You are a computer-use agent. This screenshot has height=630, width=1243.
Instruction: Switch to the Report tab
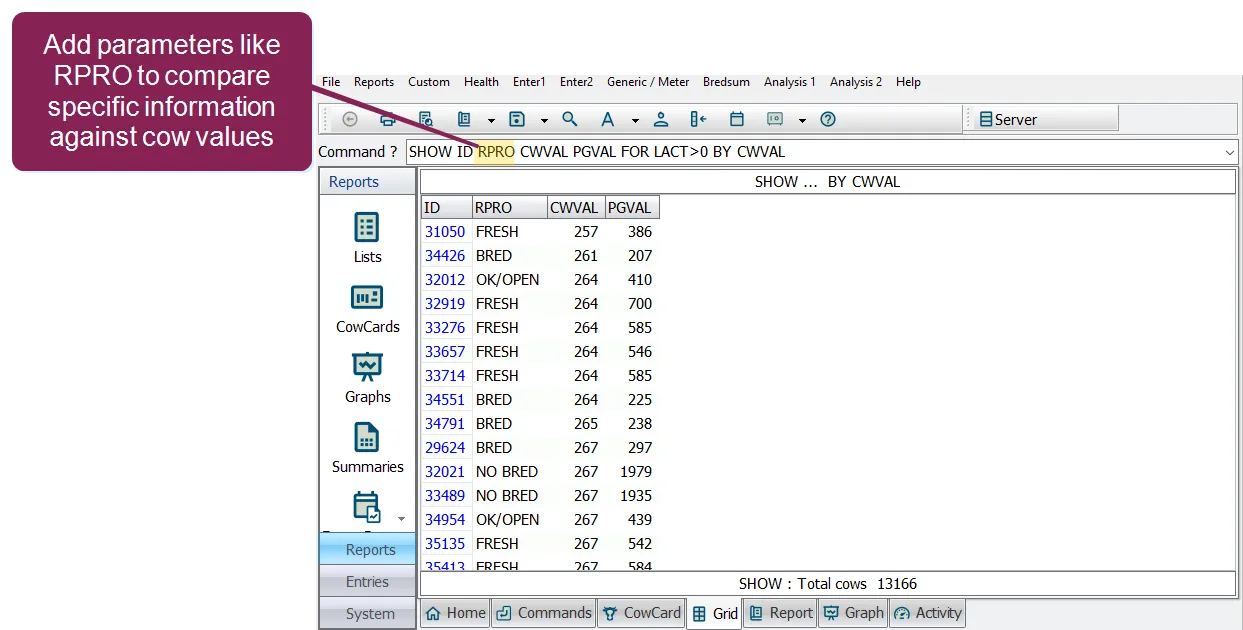[780, 613]
